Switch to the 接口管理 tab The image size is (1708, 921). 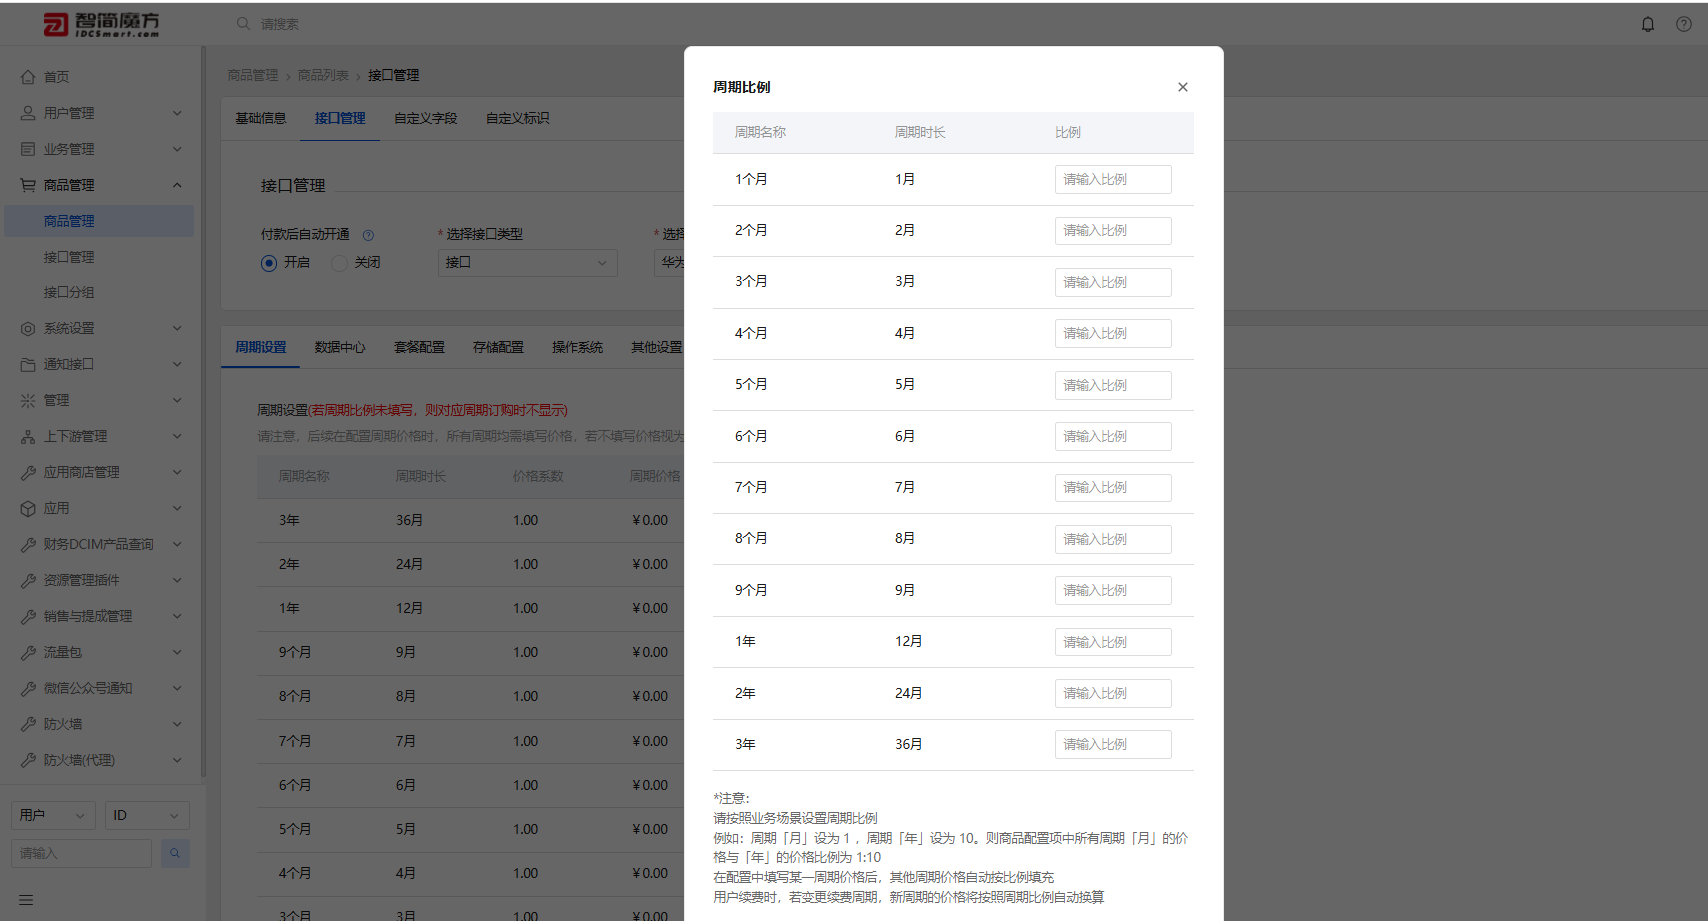pos(340,118)
